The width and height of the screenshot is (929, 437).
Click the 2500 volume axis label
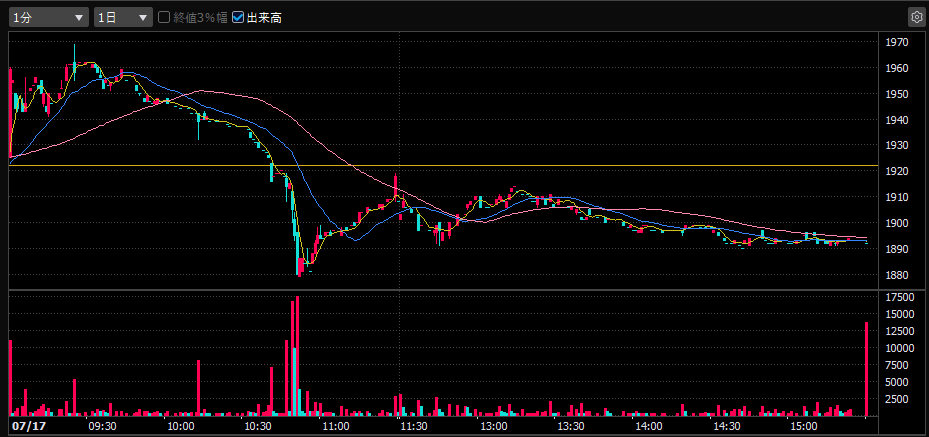pos(896,399)
